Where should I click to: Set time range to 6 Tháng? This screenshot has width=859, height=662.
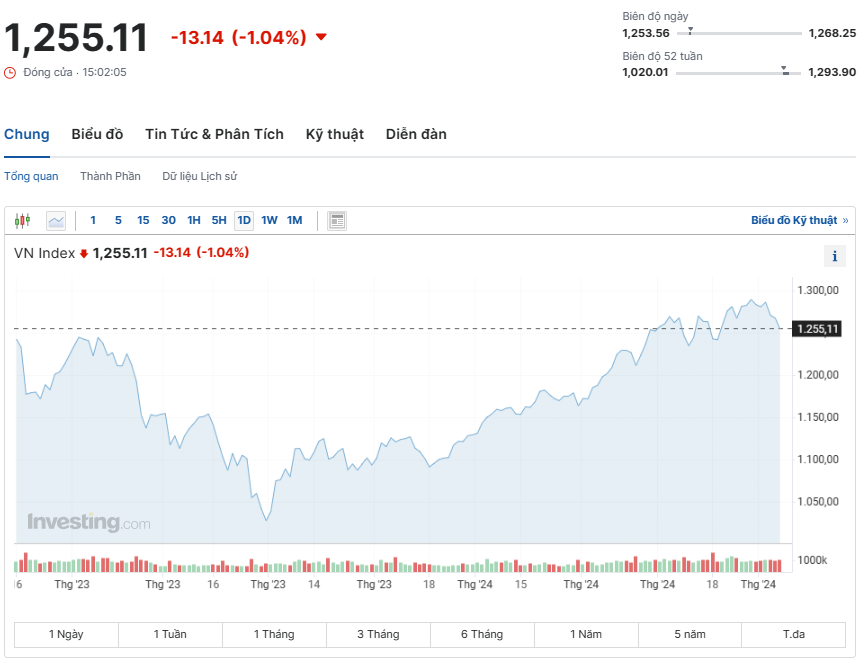point(482,634)
